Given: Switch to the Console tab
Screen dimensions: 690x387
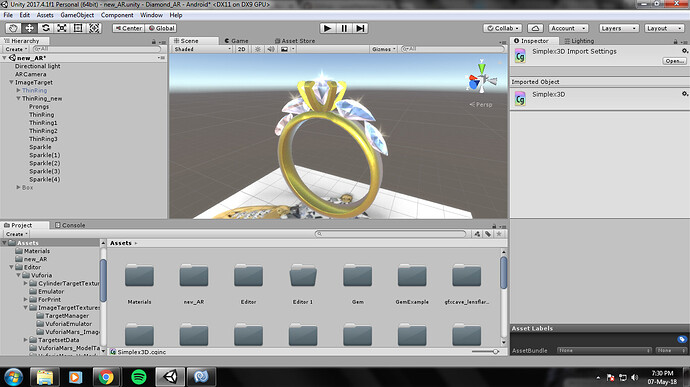Looking at the screenshot, I should pyautogui.click(x=70, y=225).
